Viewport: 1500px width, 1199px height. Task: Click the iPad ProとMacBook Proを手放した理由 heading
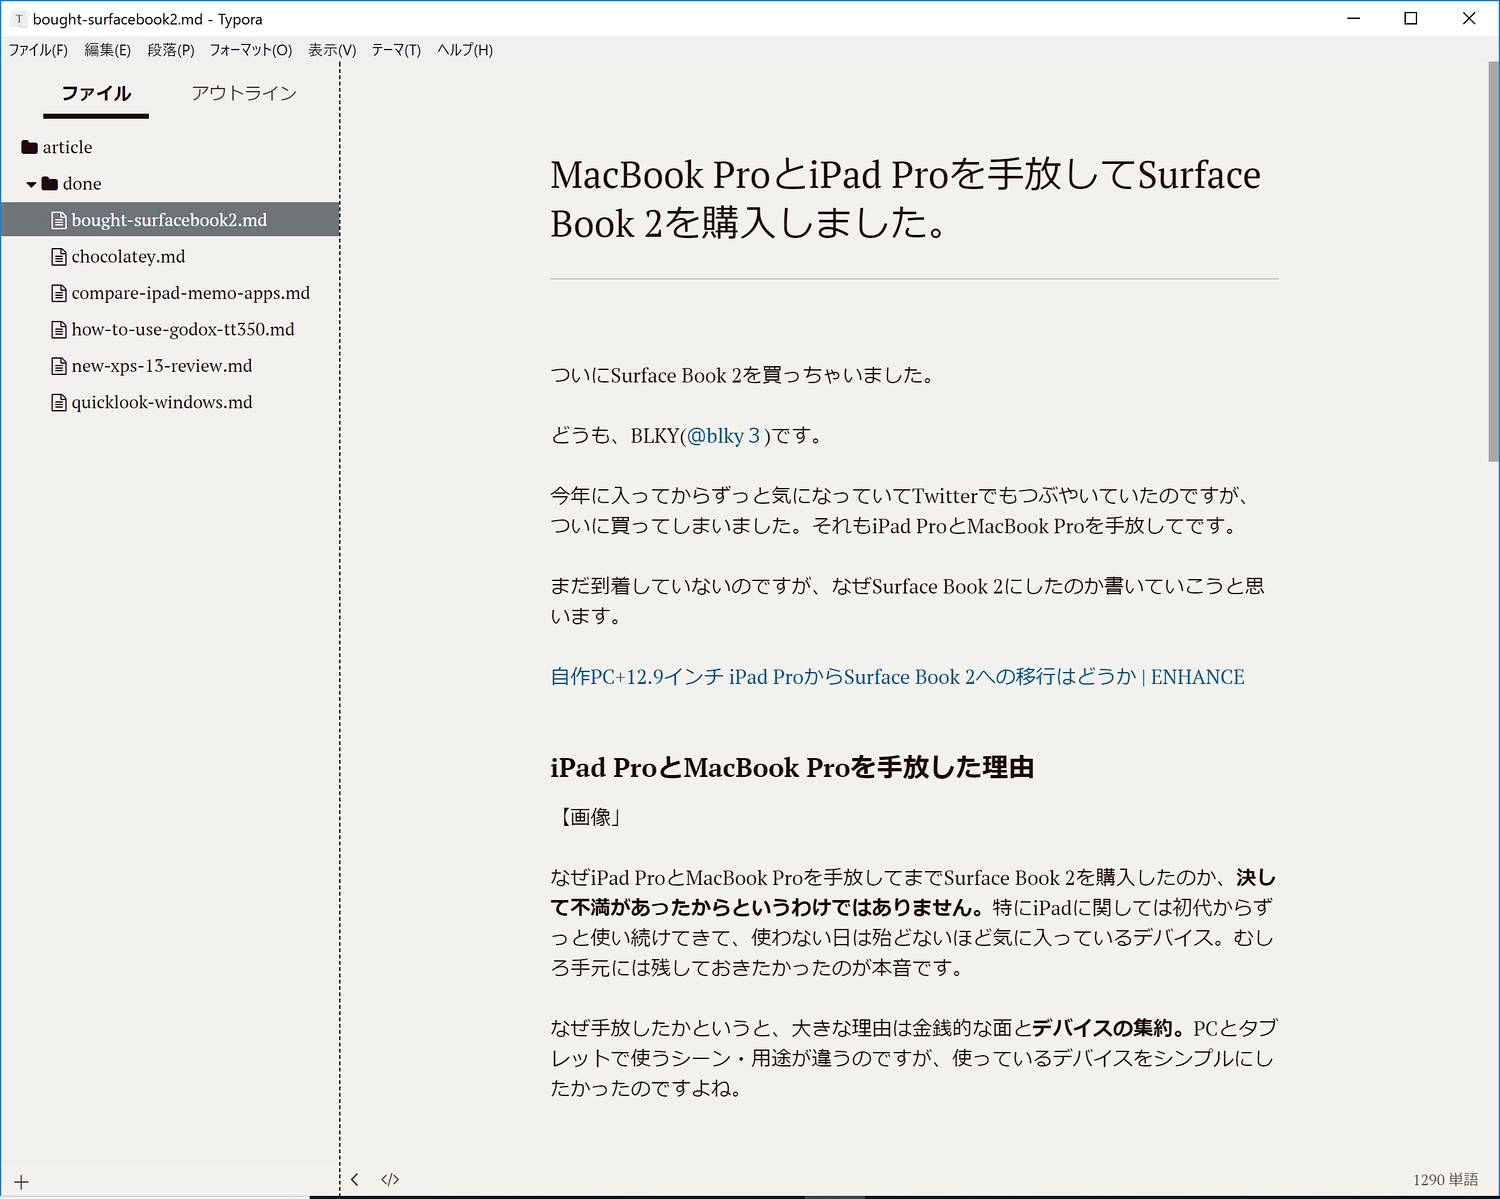tap(792, 768)
